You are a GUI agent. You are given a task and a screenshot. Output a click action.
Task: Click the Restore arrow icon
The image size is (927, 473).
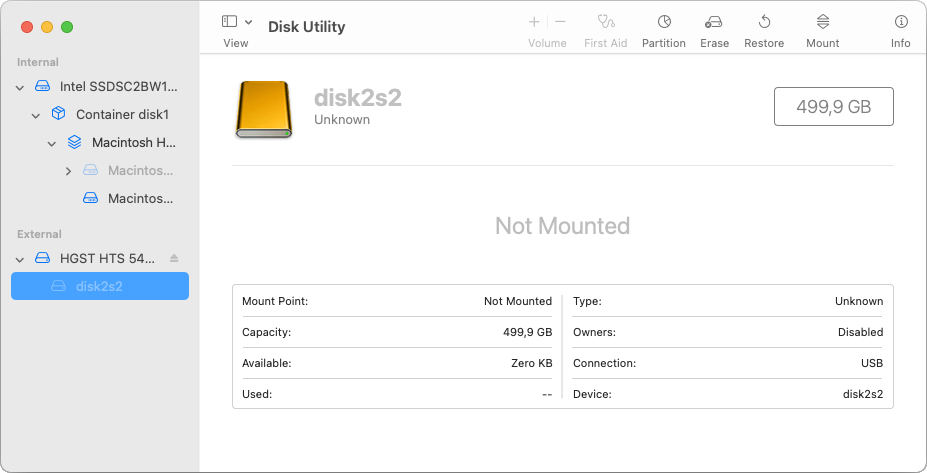764,22
